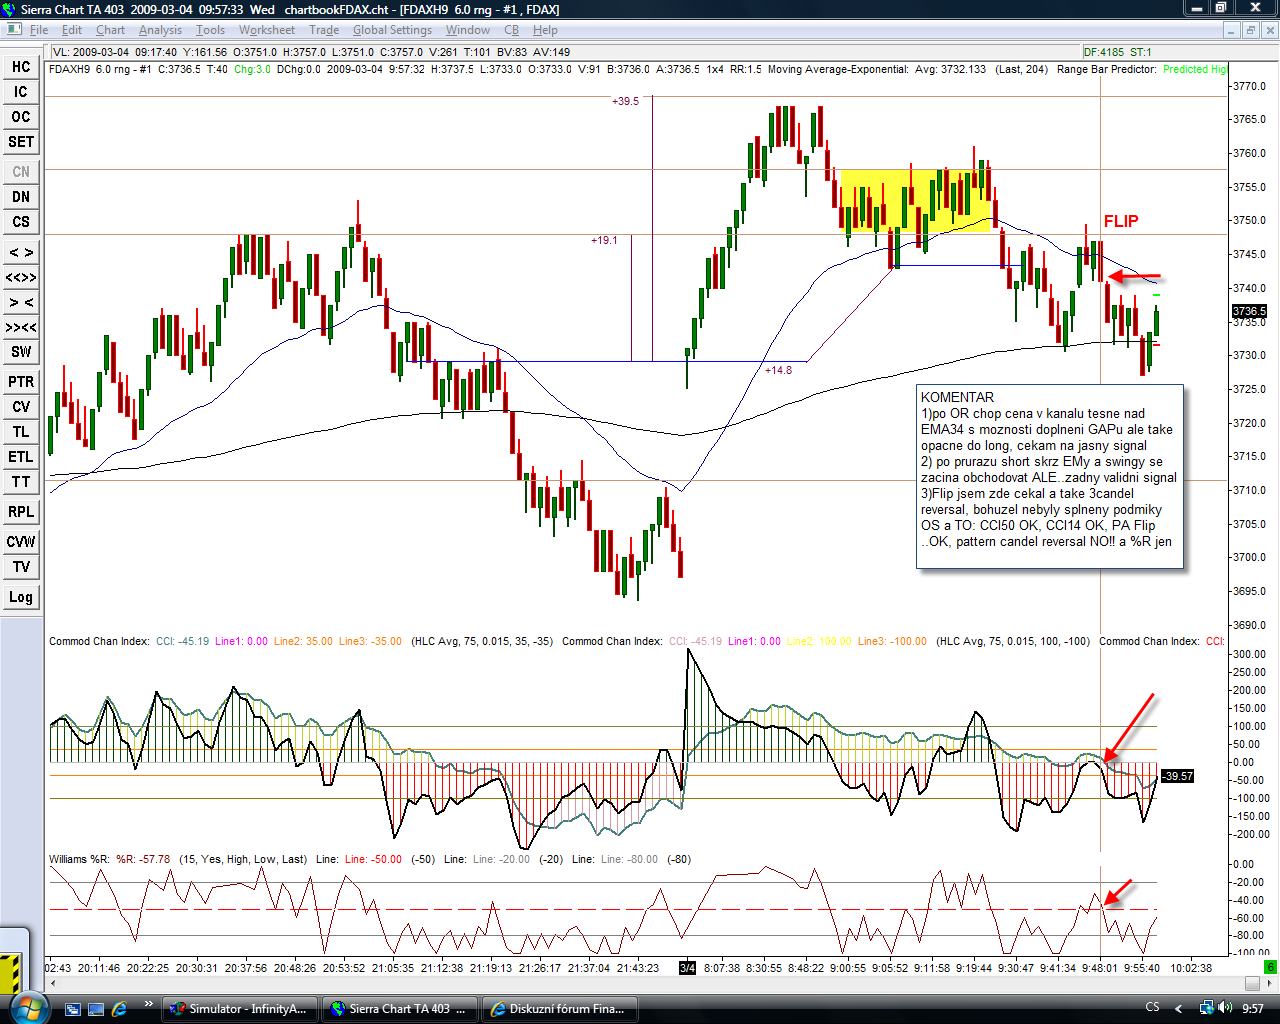Select the PTR pointer button
The image size is (1280, 1024).
tap(21, 382)
